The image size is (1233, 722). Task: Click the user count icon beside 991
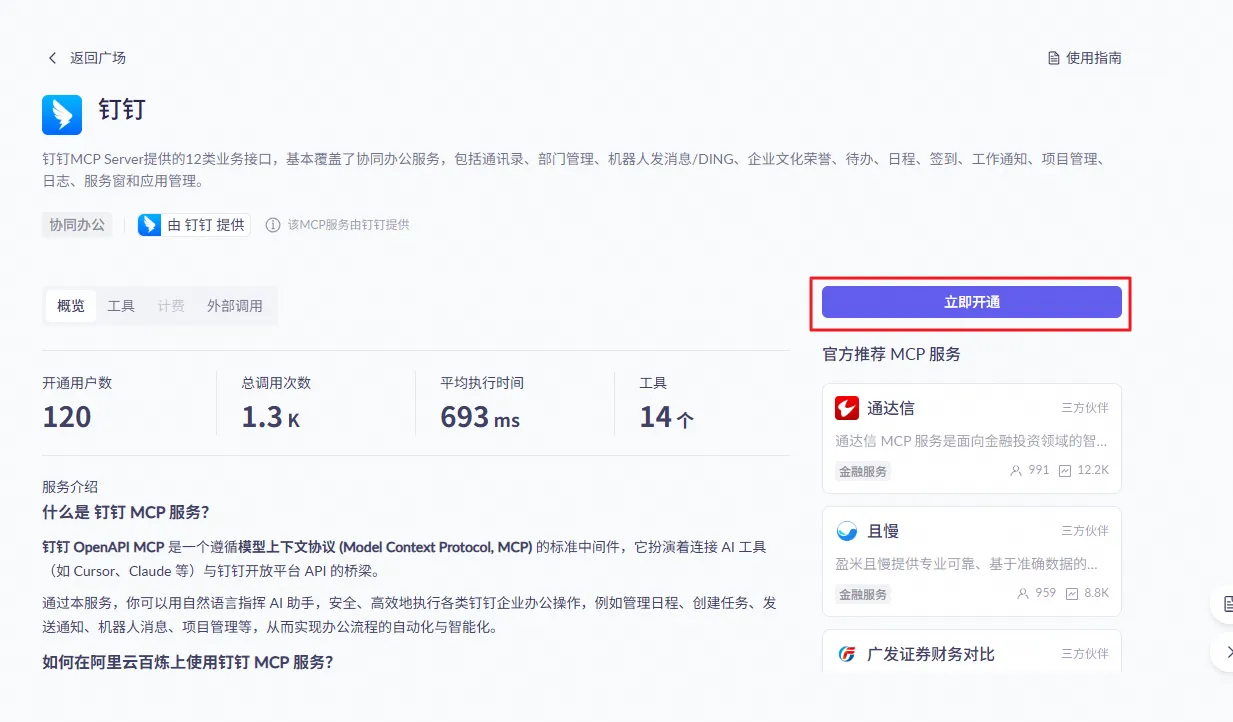click(1016, 470)
